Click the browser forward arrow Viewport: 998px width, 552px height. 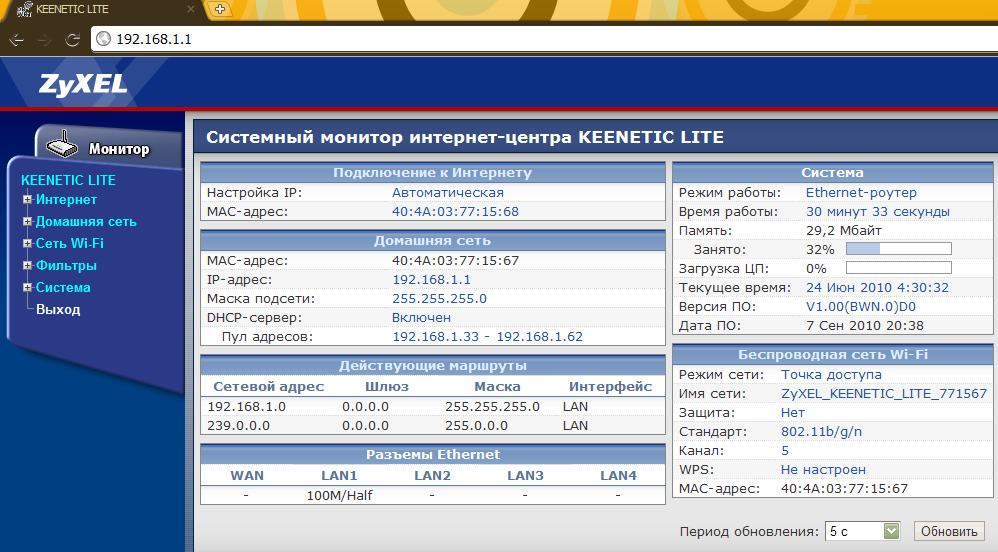pos(44,39)
